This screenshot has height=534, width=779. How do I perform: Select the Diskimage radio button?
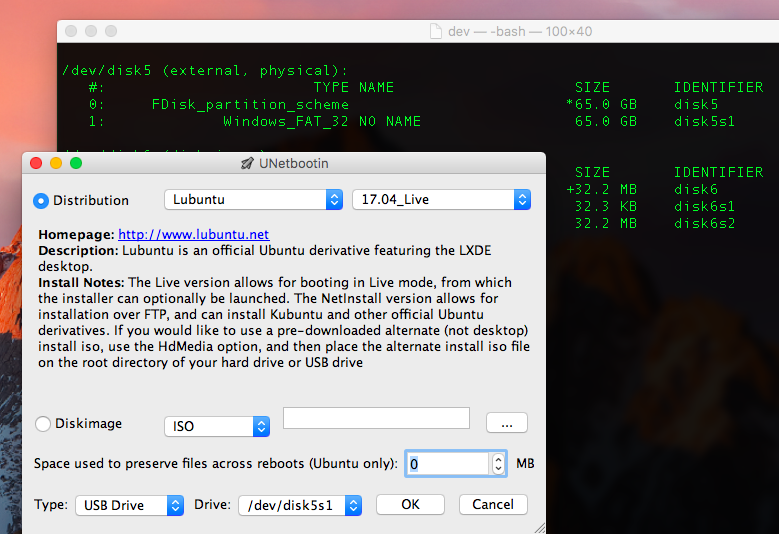click(43, 424)
